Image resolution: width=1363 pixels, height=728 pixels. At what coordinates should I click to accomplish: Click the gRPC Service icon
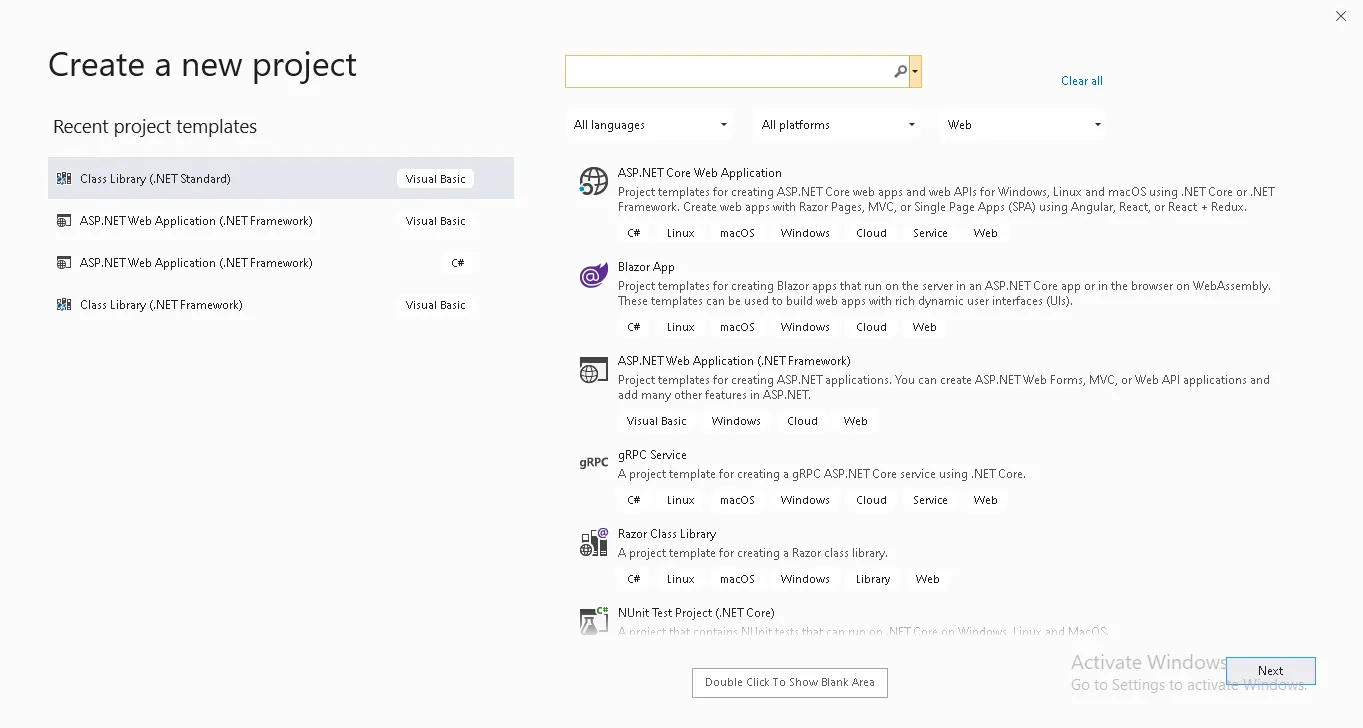pos(594,462)
